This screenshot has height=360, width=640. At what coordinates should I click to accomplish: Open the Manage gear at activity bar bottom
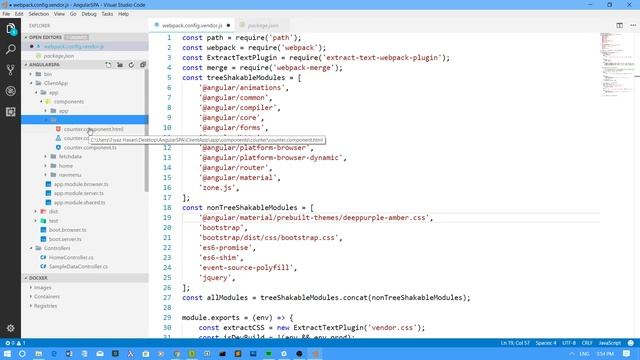click(x=11, y=328)
